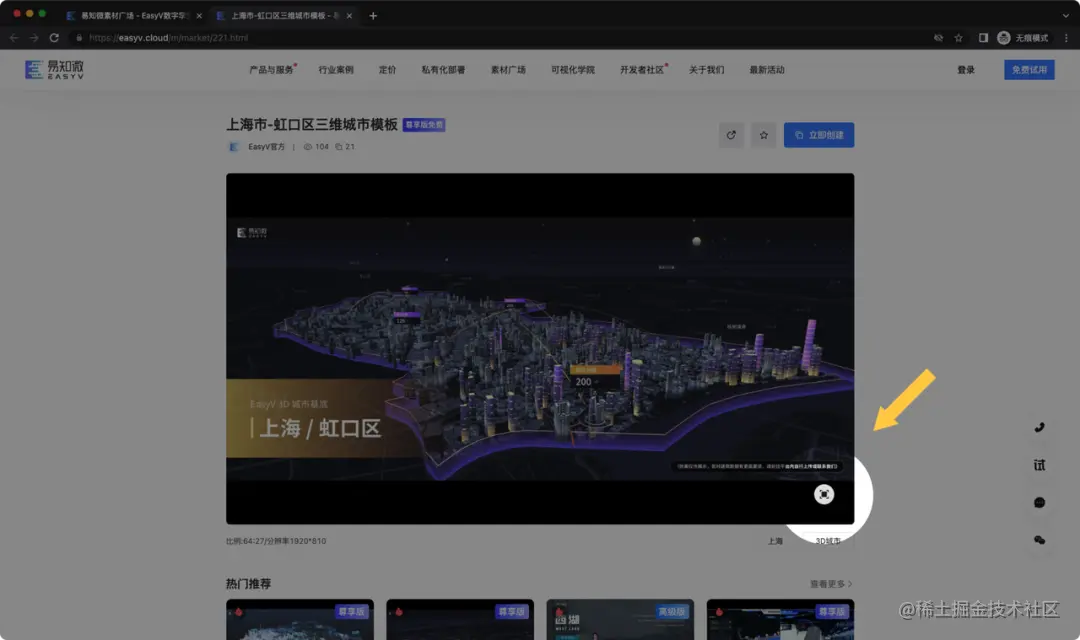Click the browser back arrow
The image size is (1080, 640).
(x=14, y=37)
